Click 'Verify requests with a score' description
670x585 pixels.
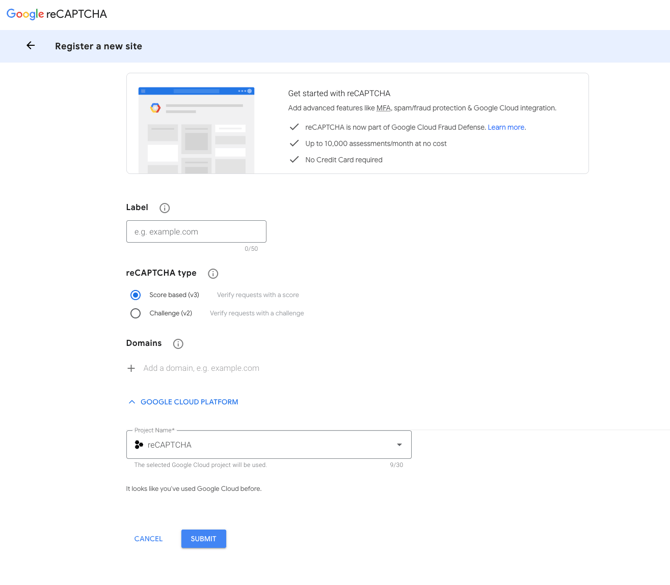258,295
